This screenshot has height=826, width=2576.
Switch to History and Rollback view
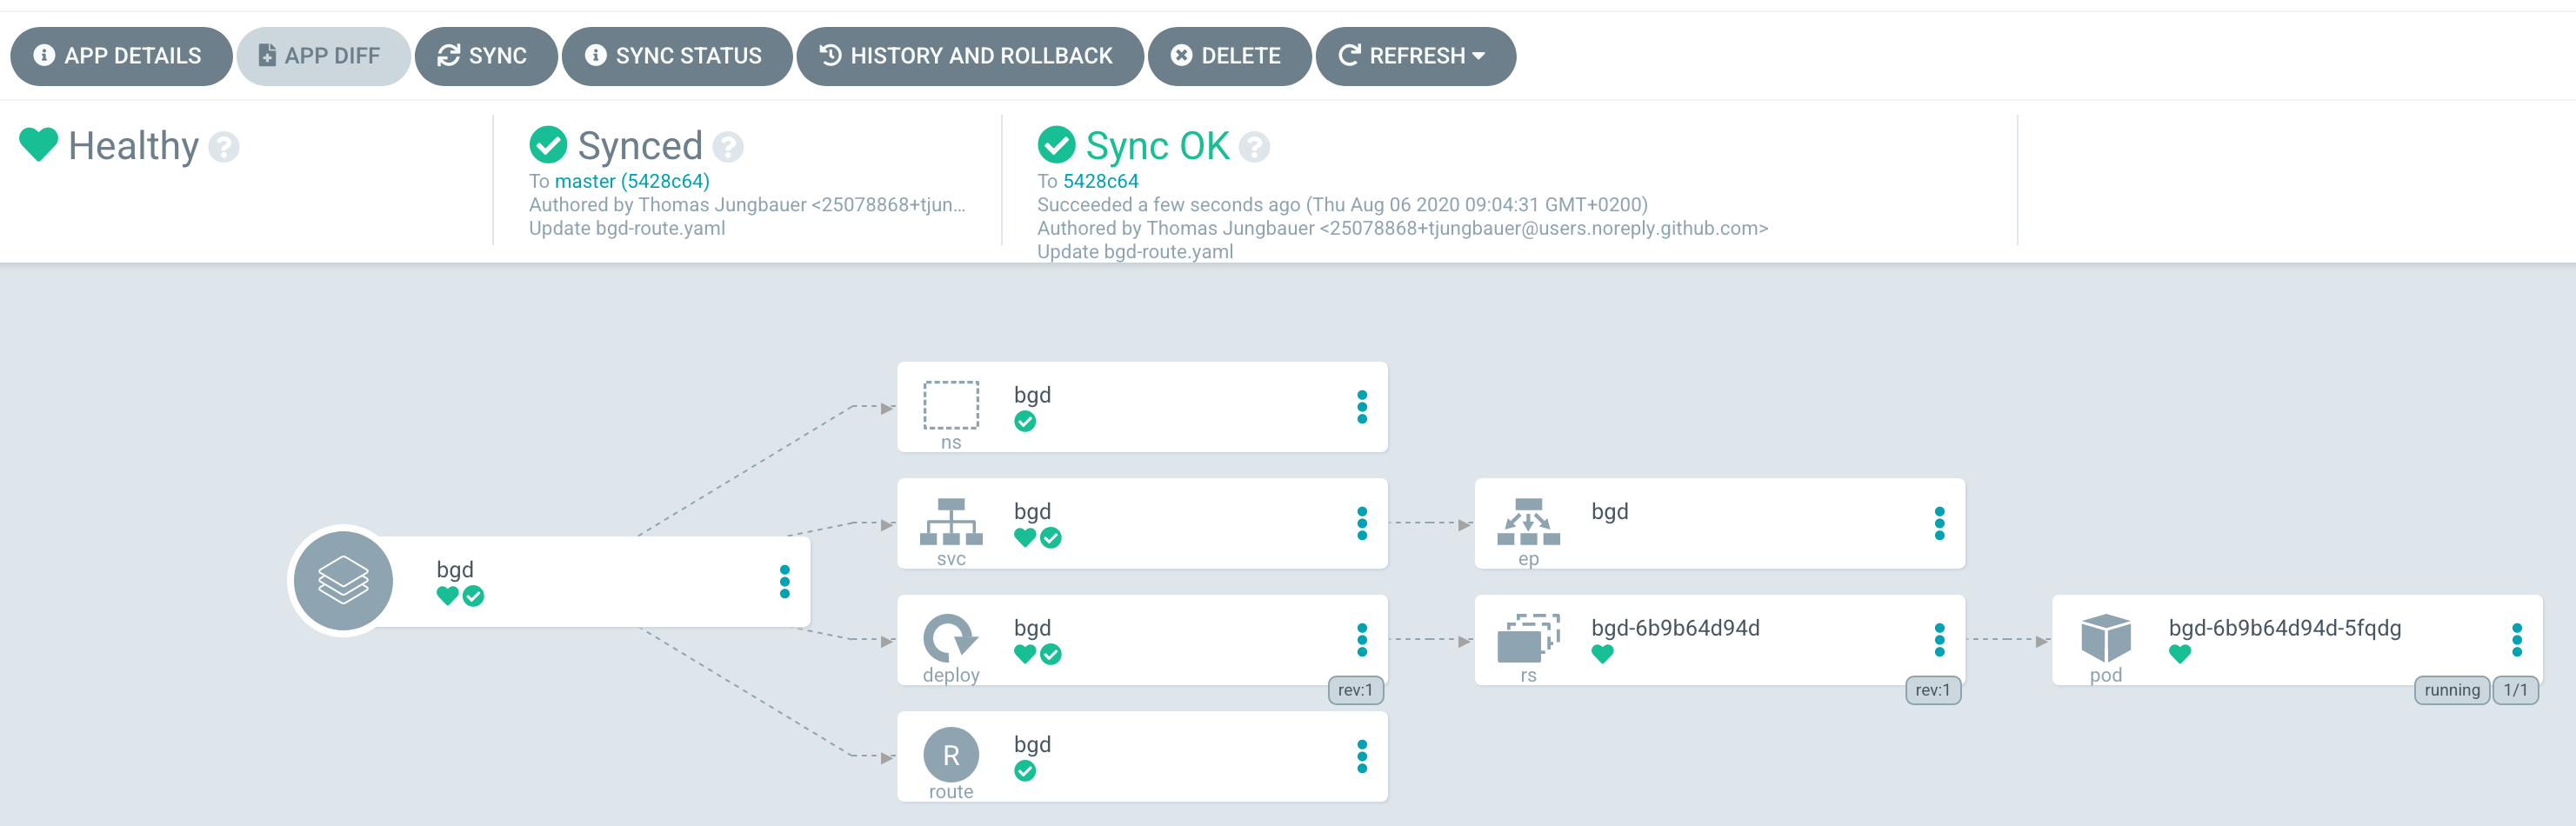point(969,56)
